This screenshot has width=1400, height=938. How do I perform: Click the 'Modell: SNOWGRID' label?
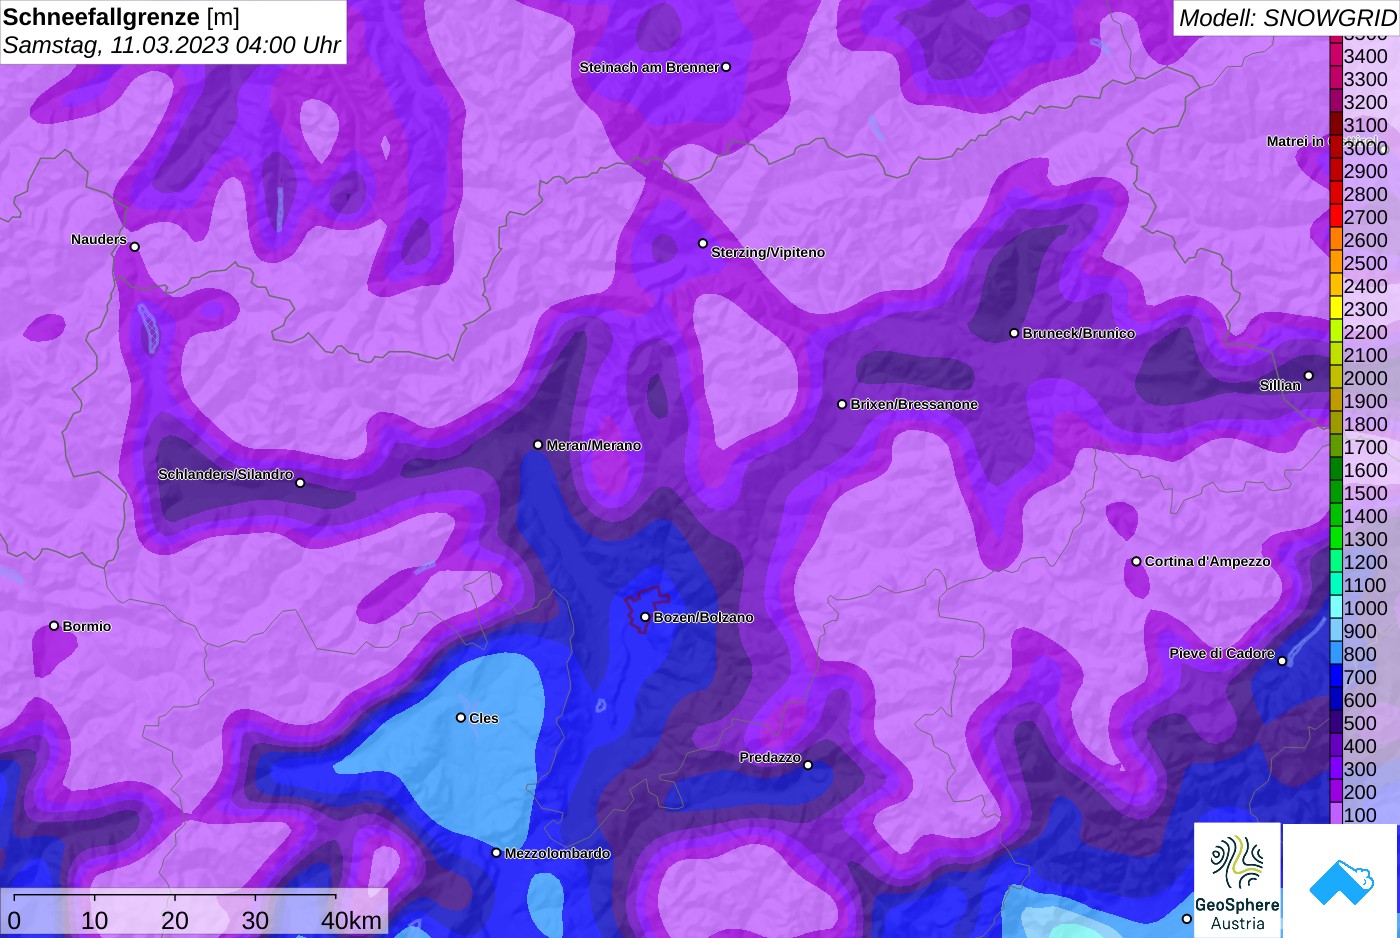[1287, 18]
